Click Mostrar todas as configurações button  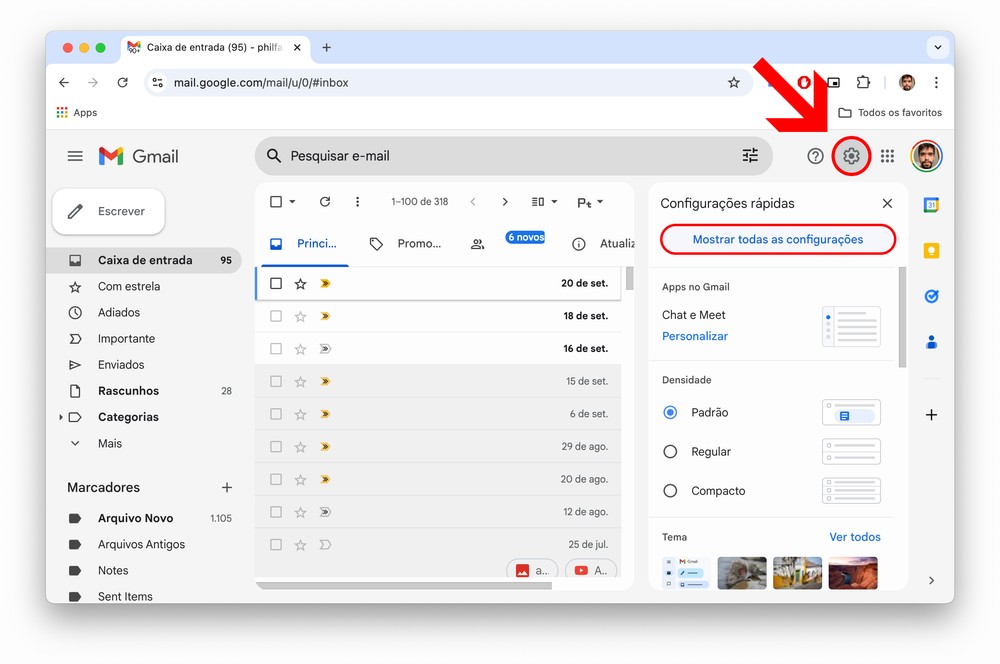[x=777, y=240]
